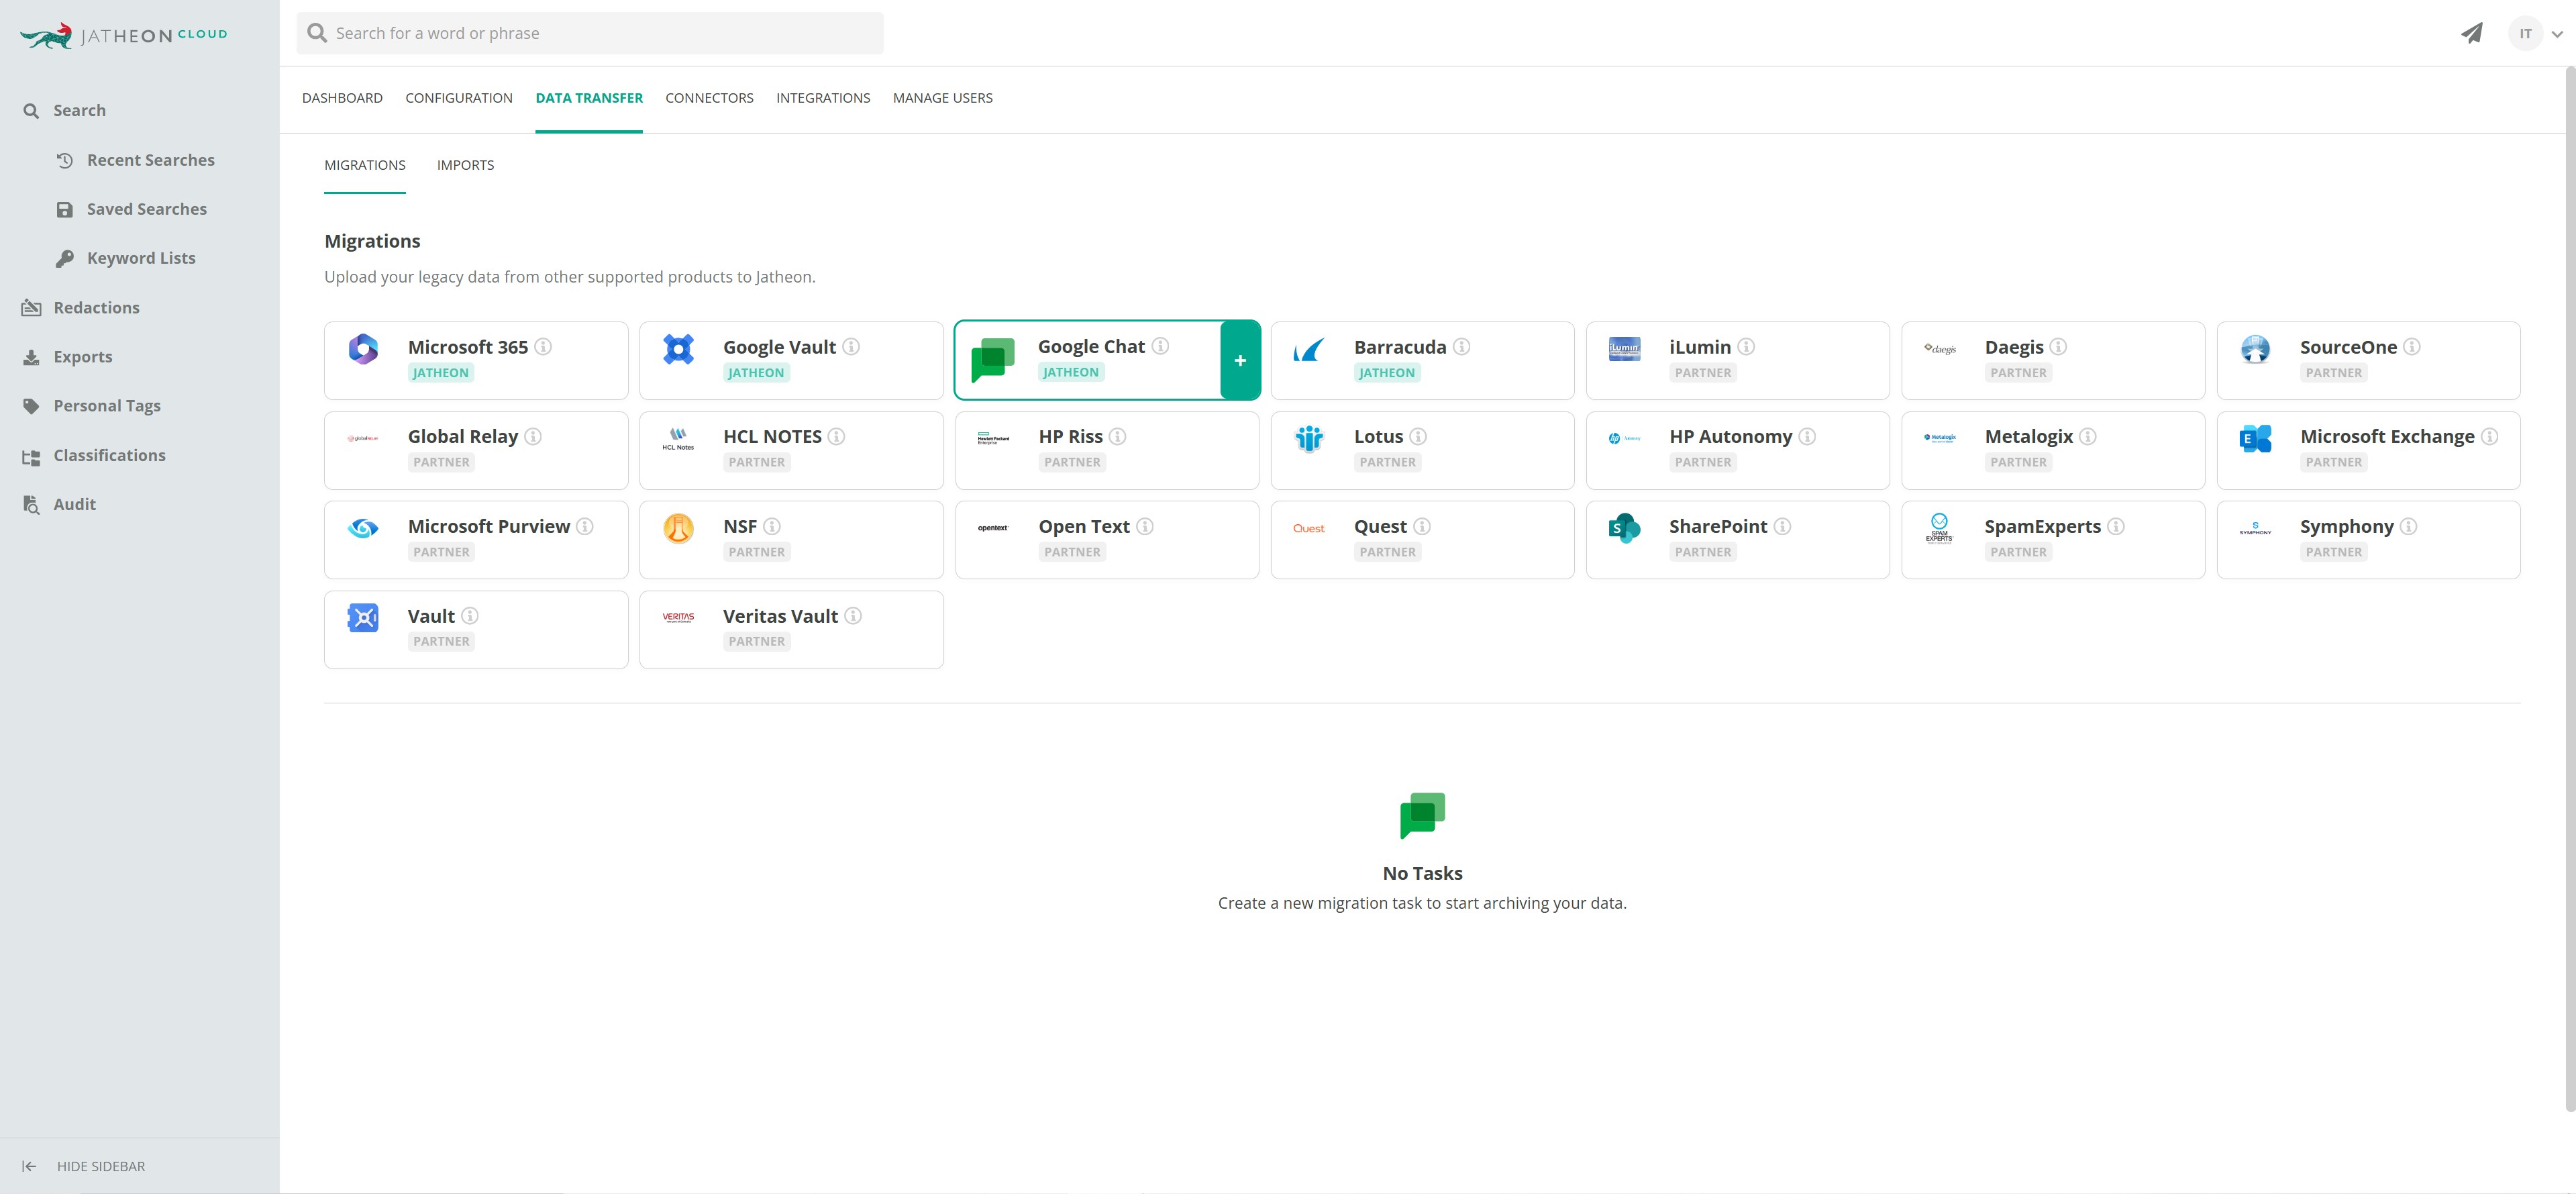This screenshot has height=1194, width=2576.
Task: Click the paper plane send icon
Action: (x=2471, y=33)
